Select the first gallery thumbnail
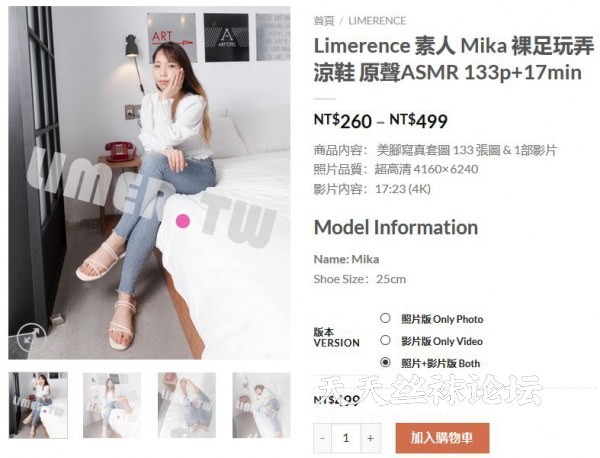The width and height of the screenshot is (600, 458). click(x=38, y=405)
